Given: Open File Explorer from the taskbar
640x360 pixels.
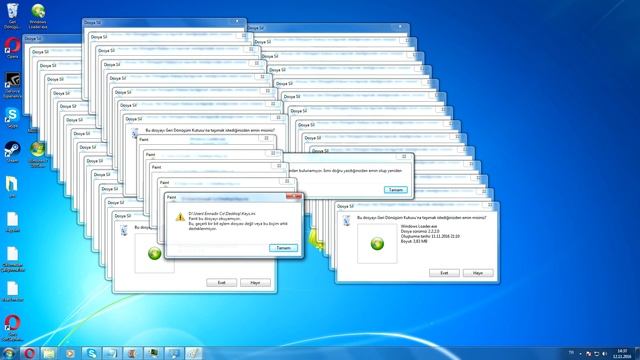Looking at the screenshot, I should [49, 353].
